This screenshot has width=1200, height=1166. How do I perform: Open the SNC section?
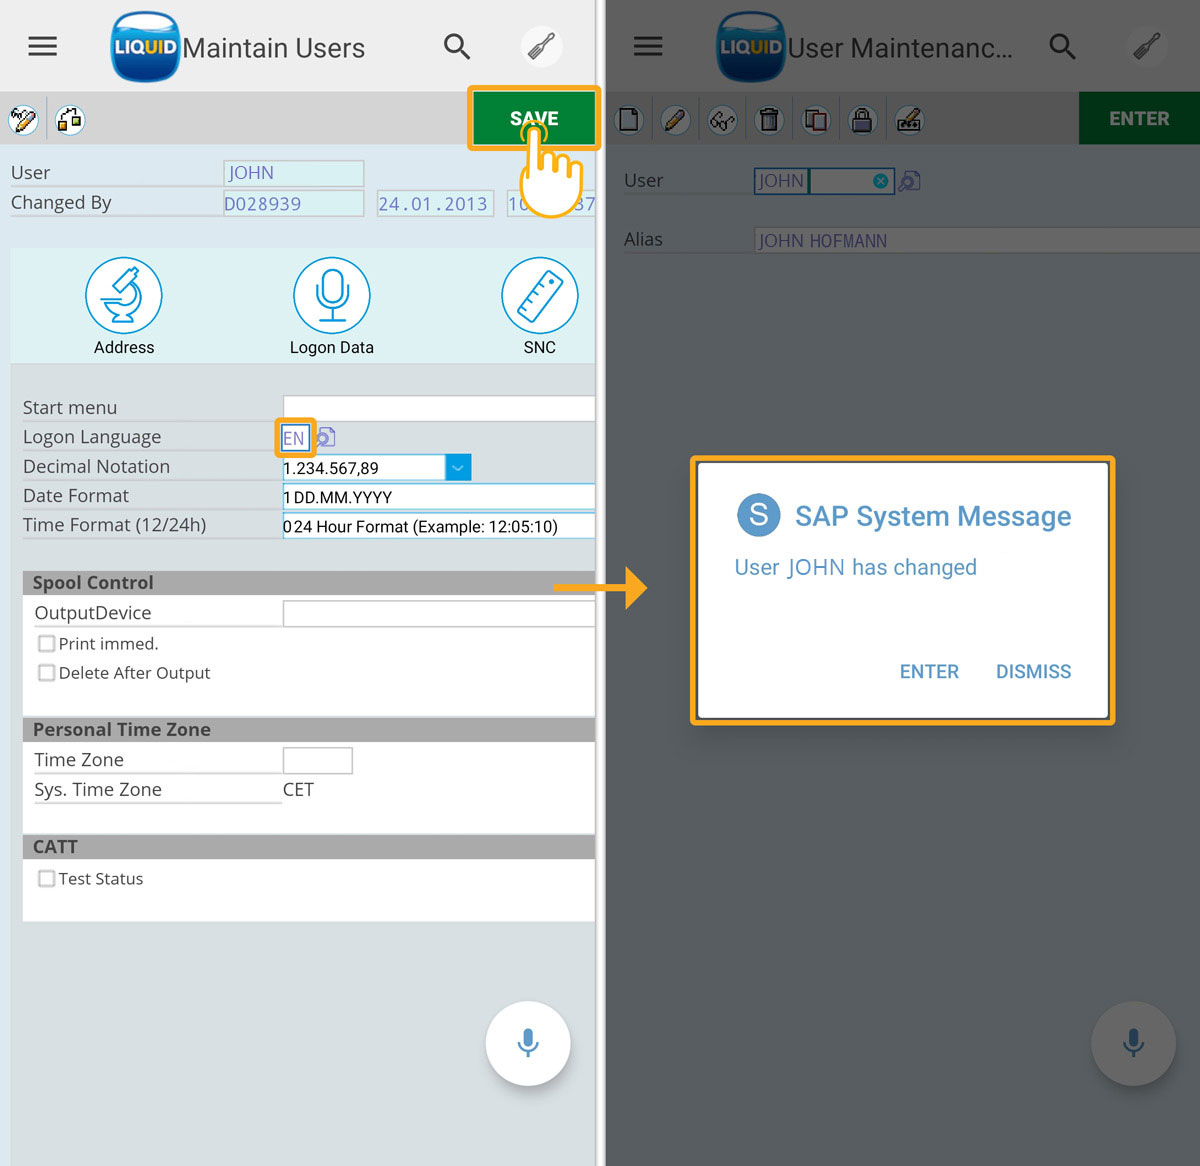tap(540, 307)
